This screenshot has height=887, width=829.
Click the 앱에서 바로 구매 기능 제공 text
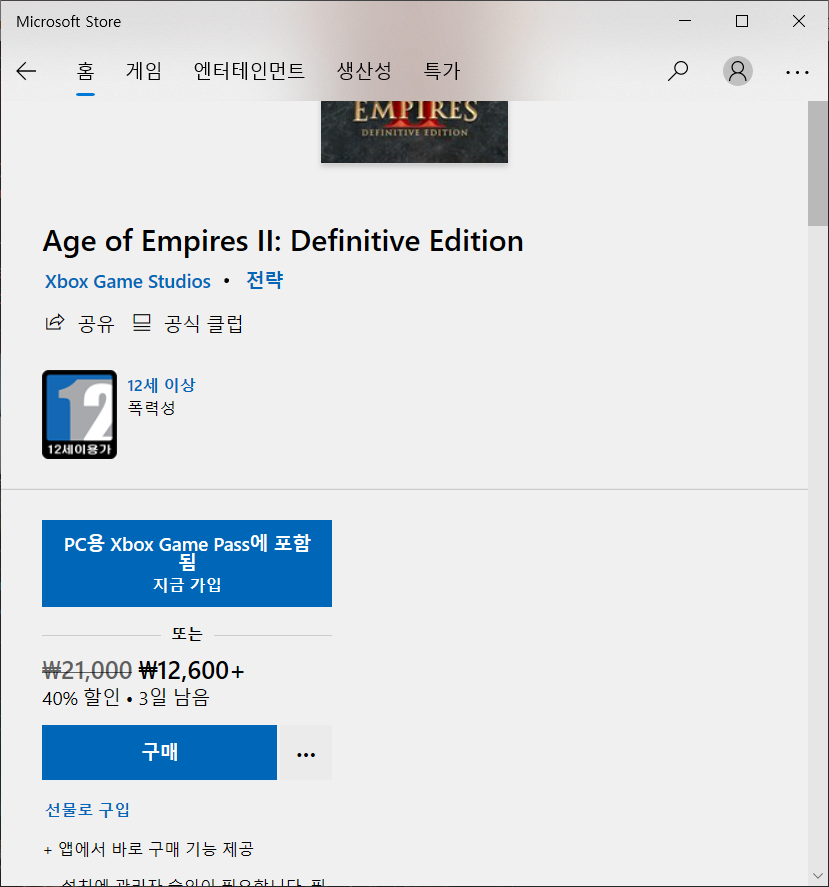coord(156,849)
